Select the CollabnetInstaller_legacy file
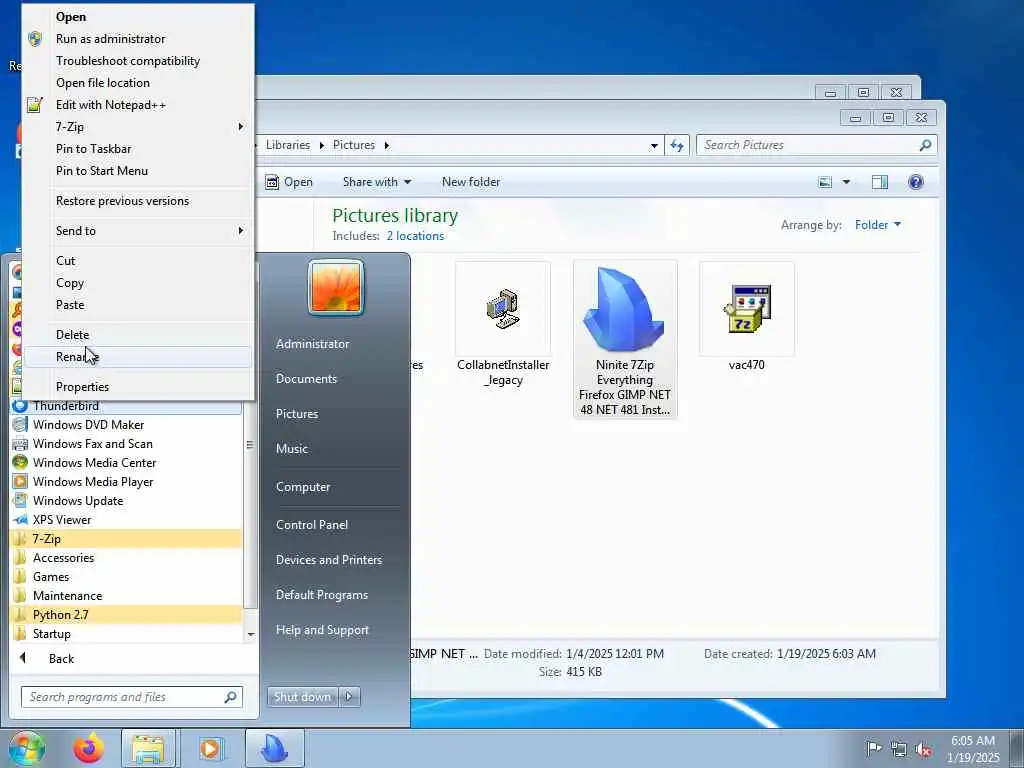 [x=503, y=325]
